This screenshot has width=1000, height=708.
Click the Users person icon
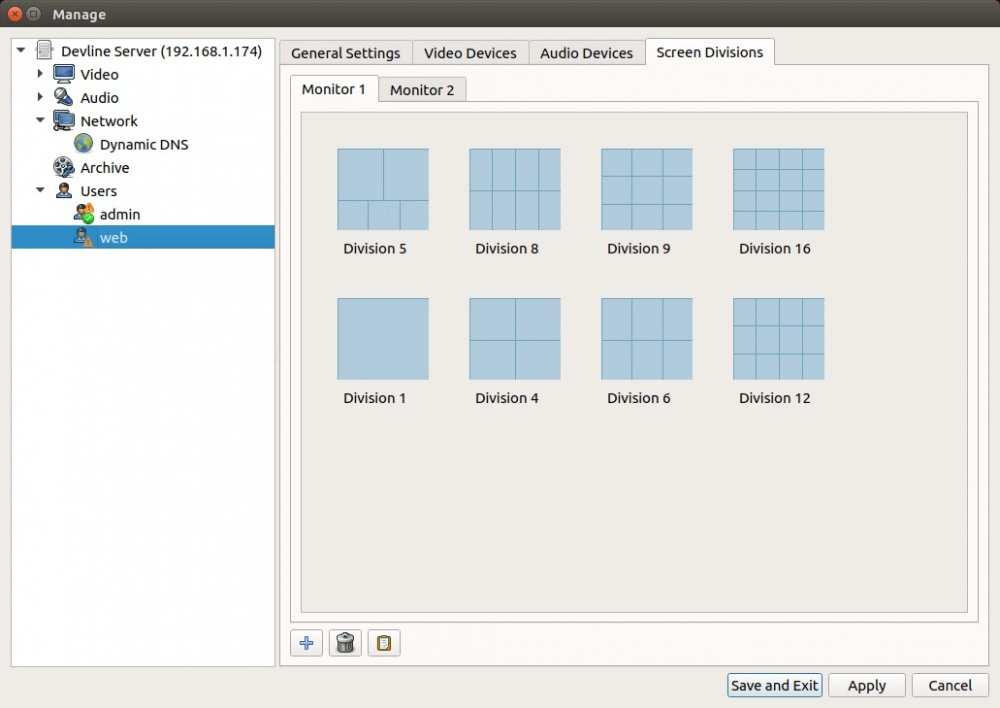coord(64,190)
